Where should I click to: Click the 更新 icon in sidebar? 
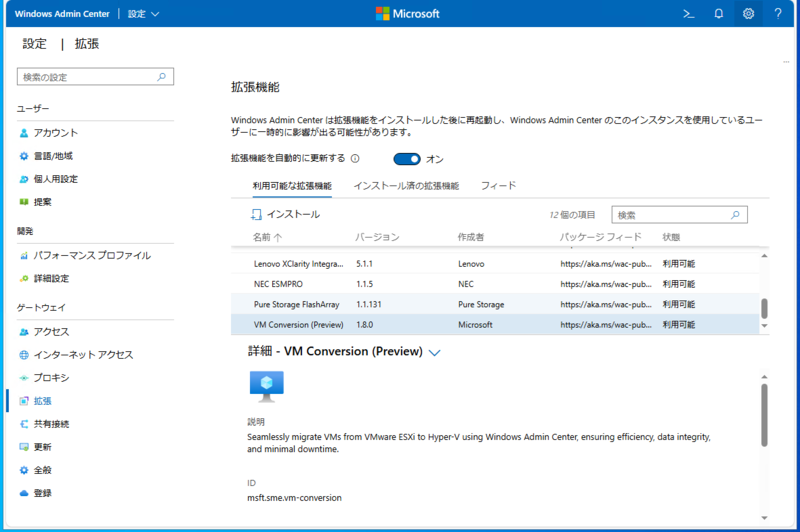(x=24, y=447)
